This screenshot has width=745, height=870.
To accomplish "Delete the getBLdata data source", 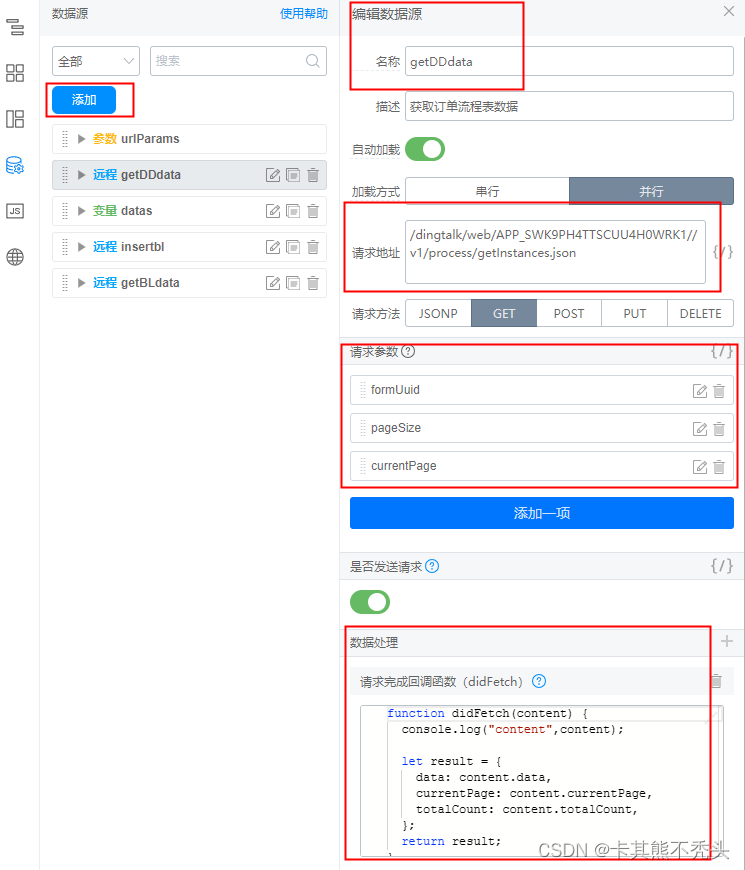I will click(x=313, y=284).
